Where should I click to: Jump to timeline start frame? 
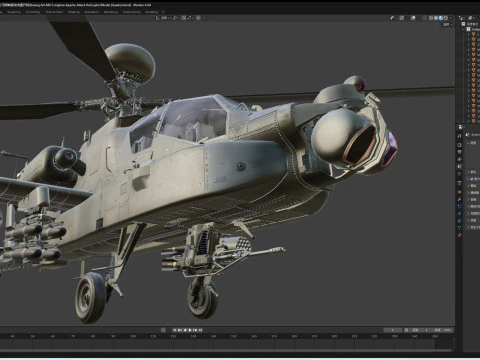[x=174, y=330]
